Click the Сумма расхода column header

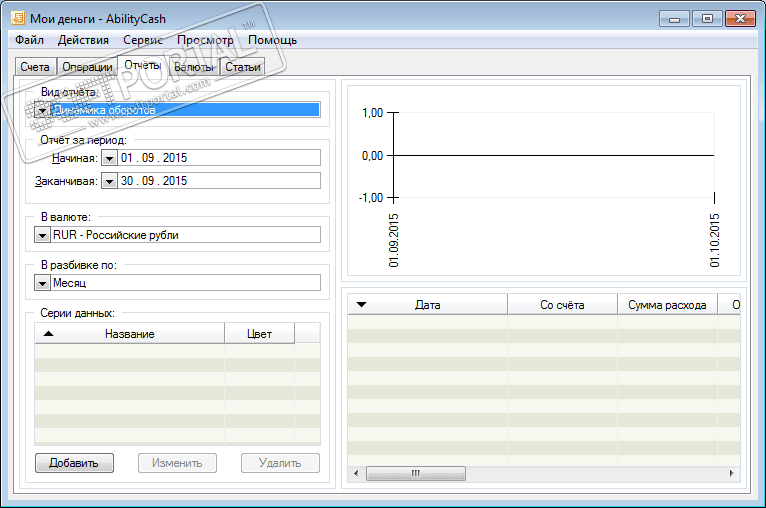667,305
